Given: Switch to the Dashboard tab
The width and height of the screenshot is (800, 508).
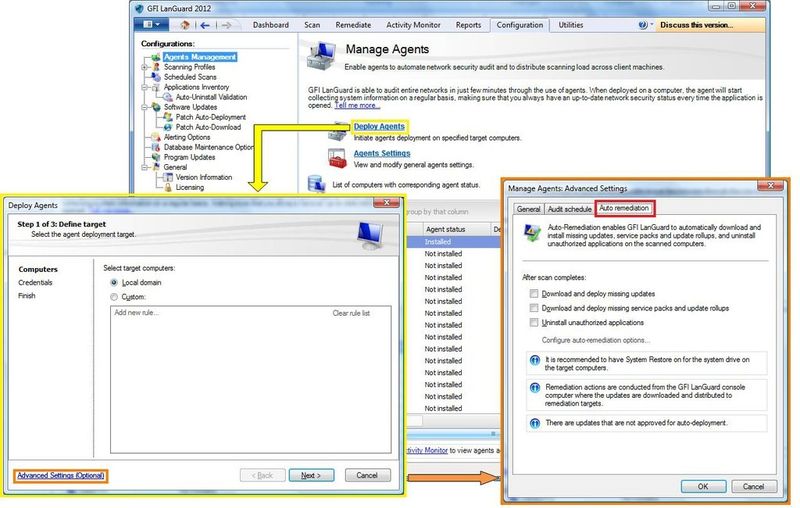Looking at the screenshot, I should point(270,25).
